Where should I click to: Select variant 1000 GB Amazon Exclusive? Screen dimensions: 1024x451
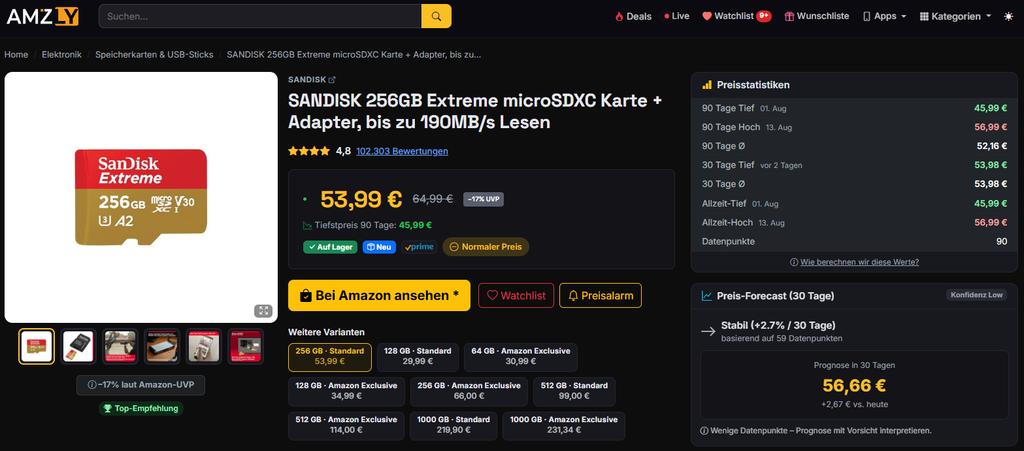tap(564, 425)
